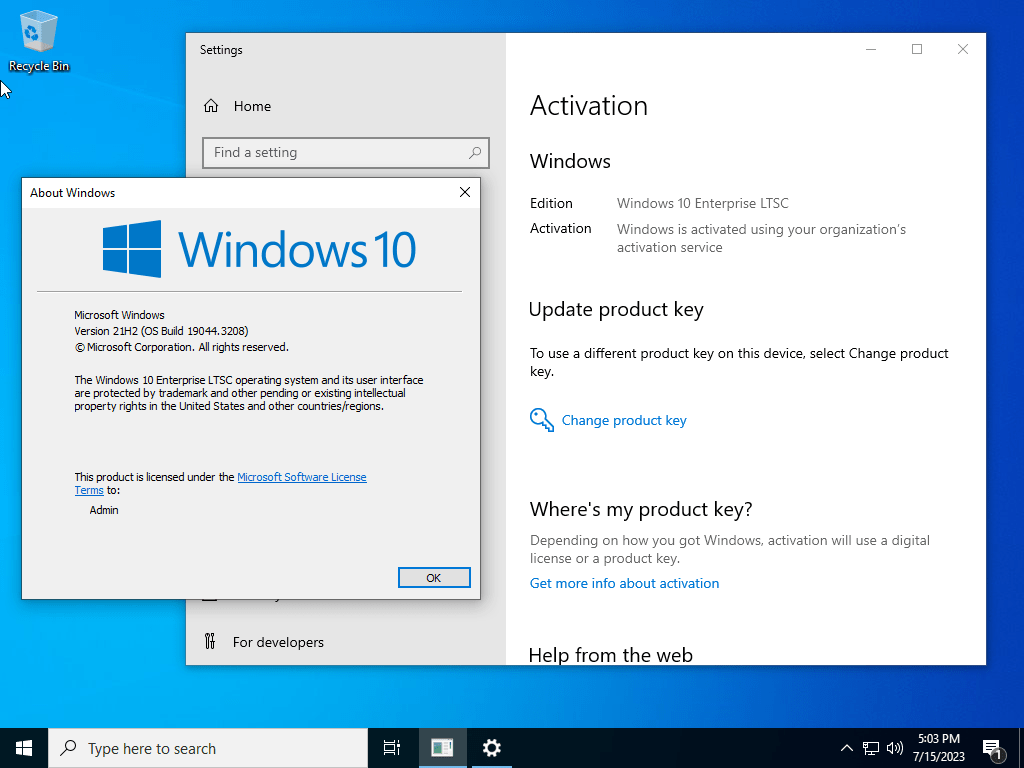The width and height of the screenshot is (1024, 768).
Task: Open Get more info about activation
Action: 624,583
